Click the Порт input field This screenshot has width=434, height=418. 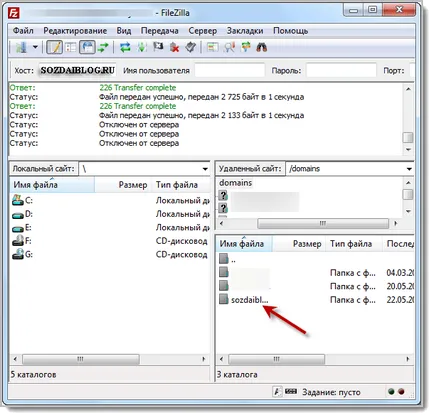(412, 70)
